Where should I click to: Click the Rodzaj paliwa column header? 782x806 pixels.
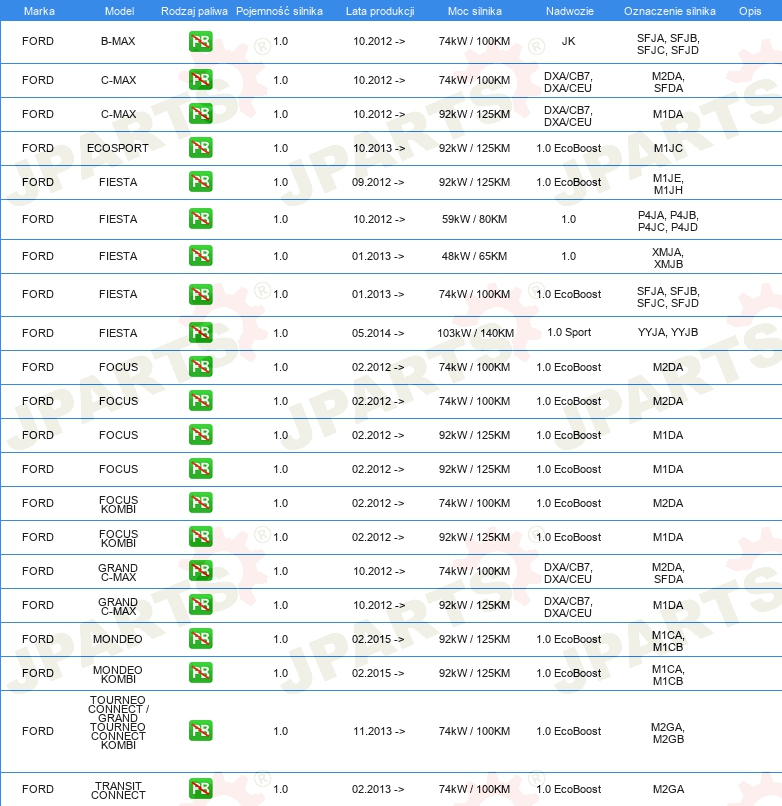click(194, 11)
